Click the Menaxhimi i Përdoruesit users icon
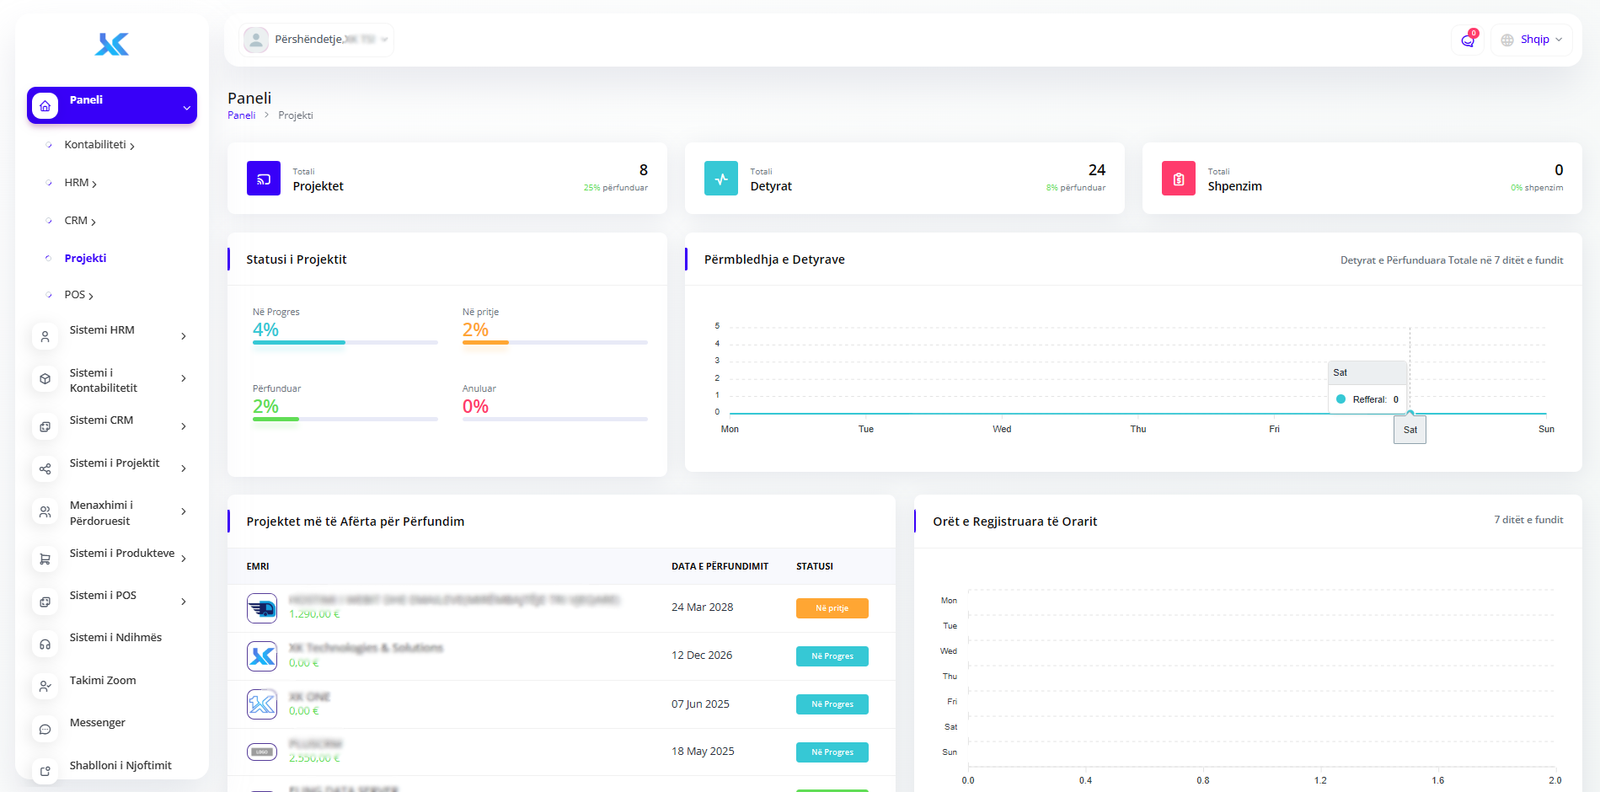 (45, 512)
